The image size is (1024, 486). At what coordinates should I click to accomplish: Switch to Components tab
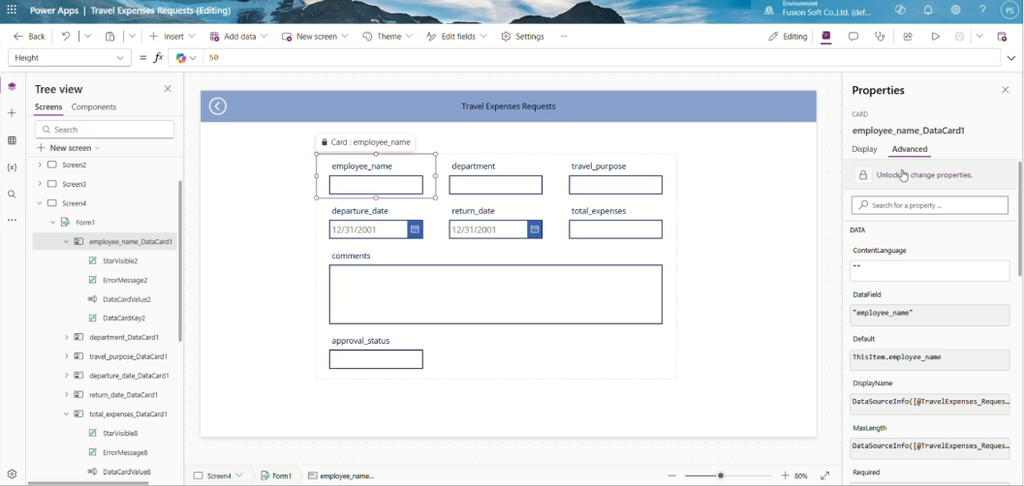point(93,106)
